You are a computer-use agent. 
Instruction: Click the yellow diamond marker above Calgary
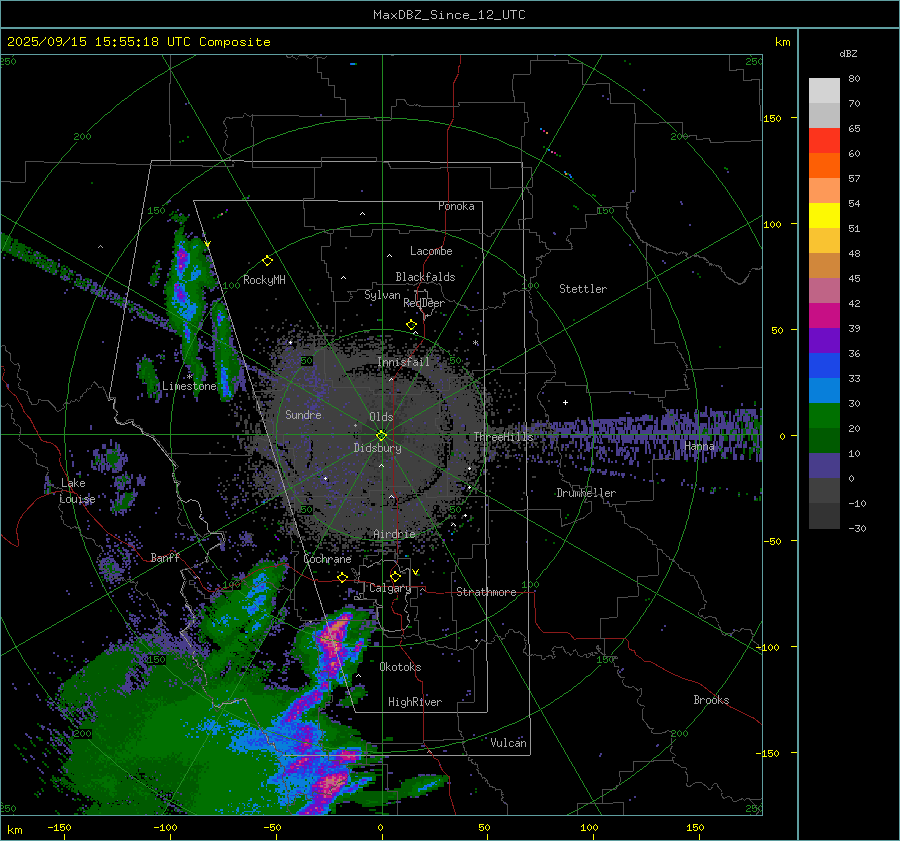(395, 576)
